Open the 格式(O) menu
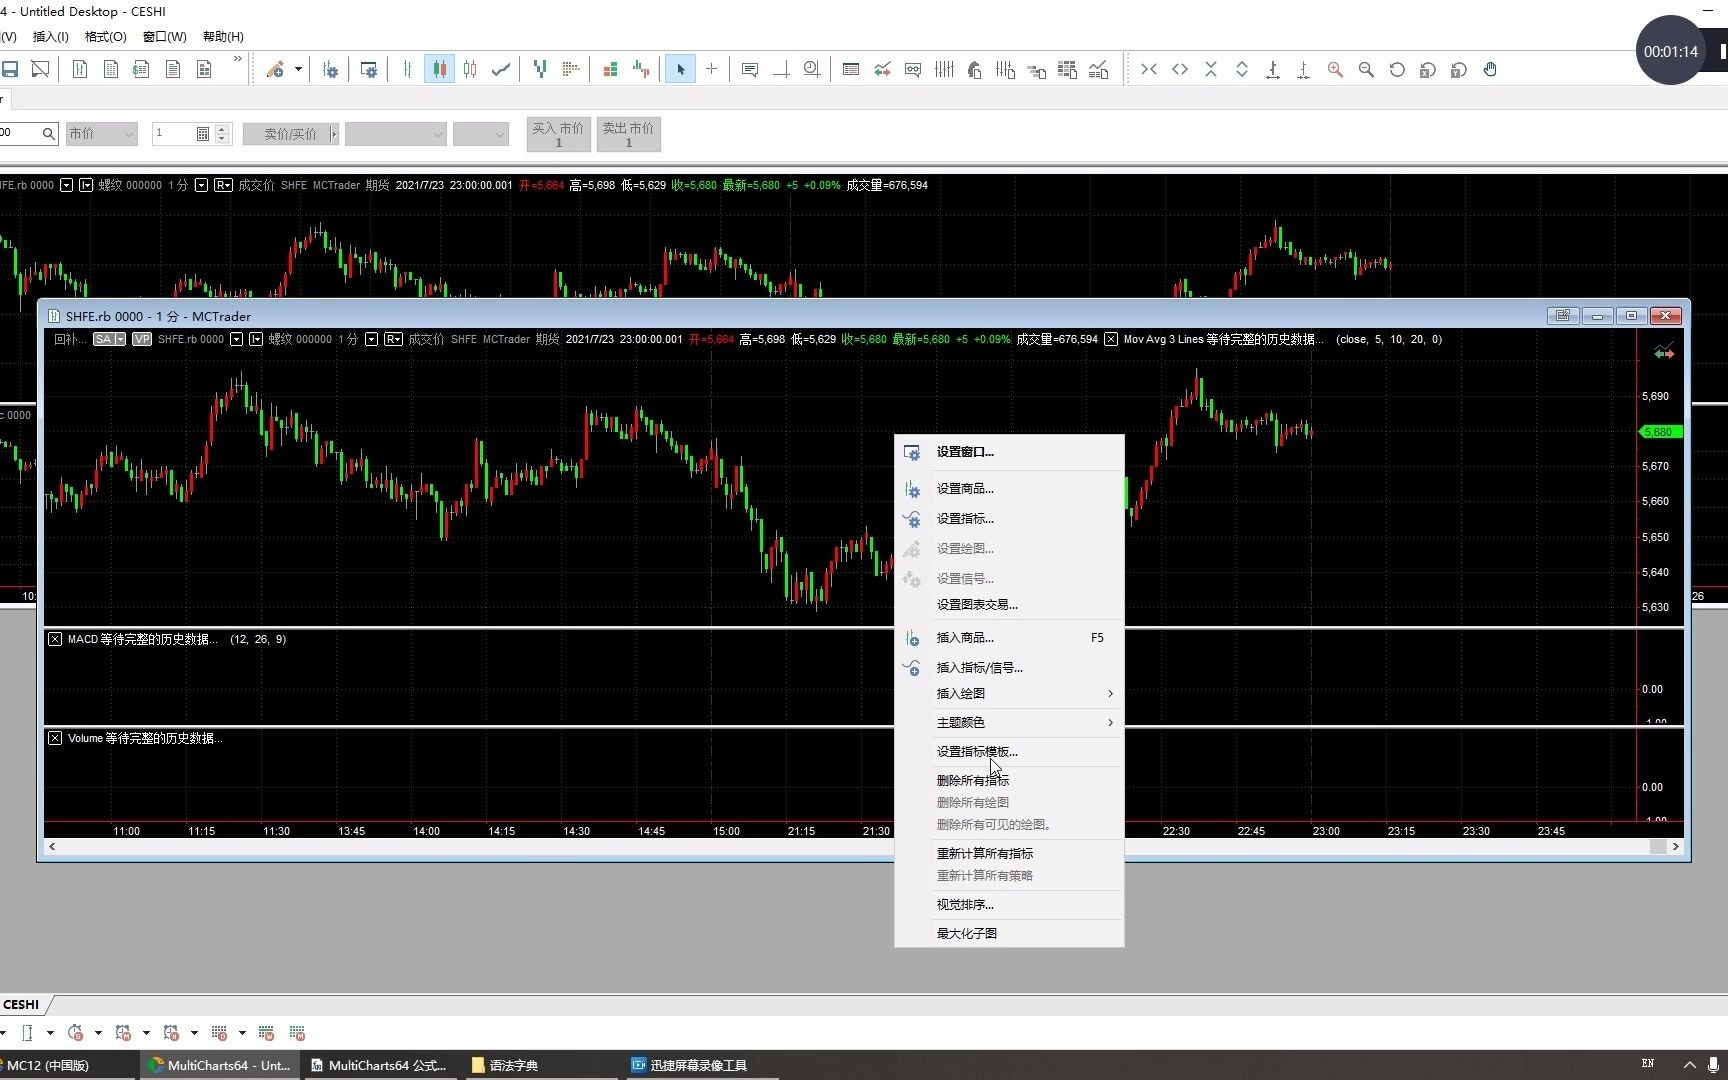The height and width of the screenshot is (1080, 1728). 105,37
